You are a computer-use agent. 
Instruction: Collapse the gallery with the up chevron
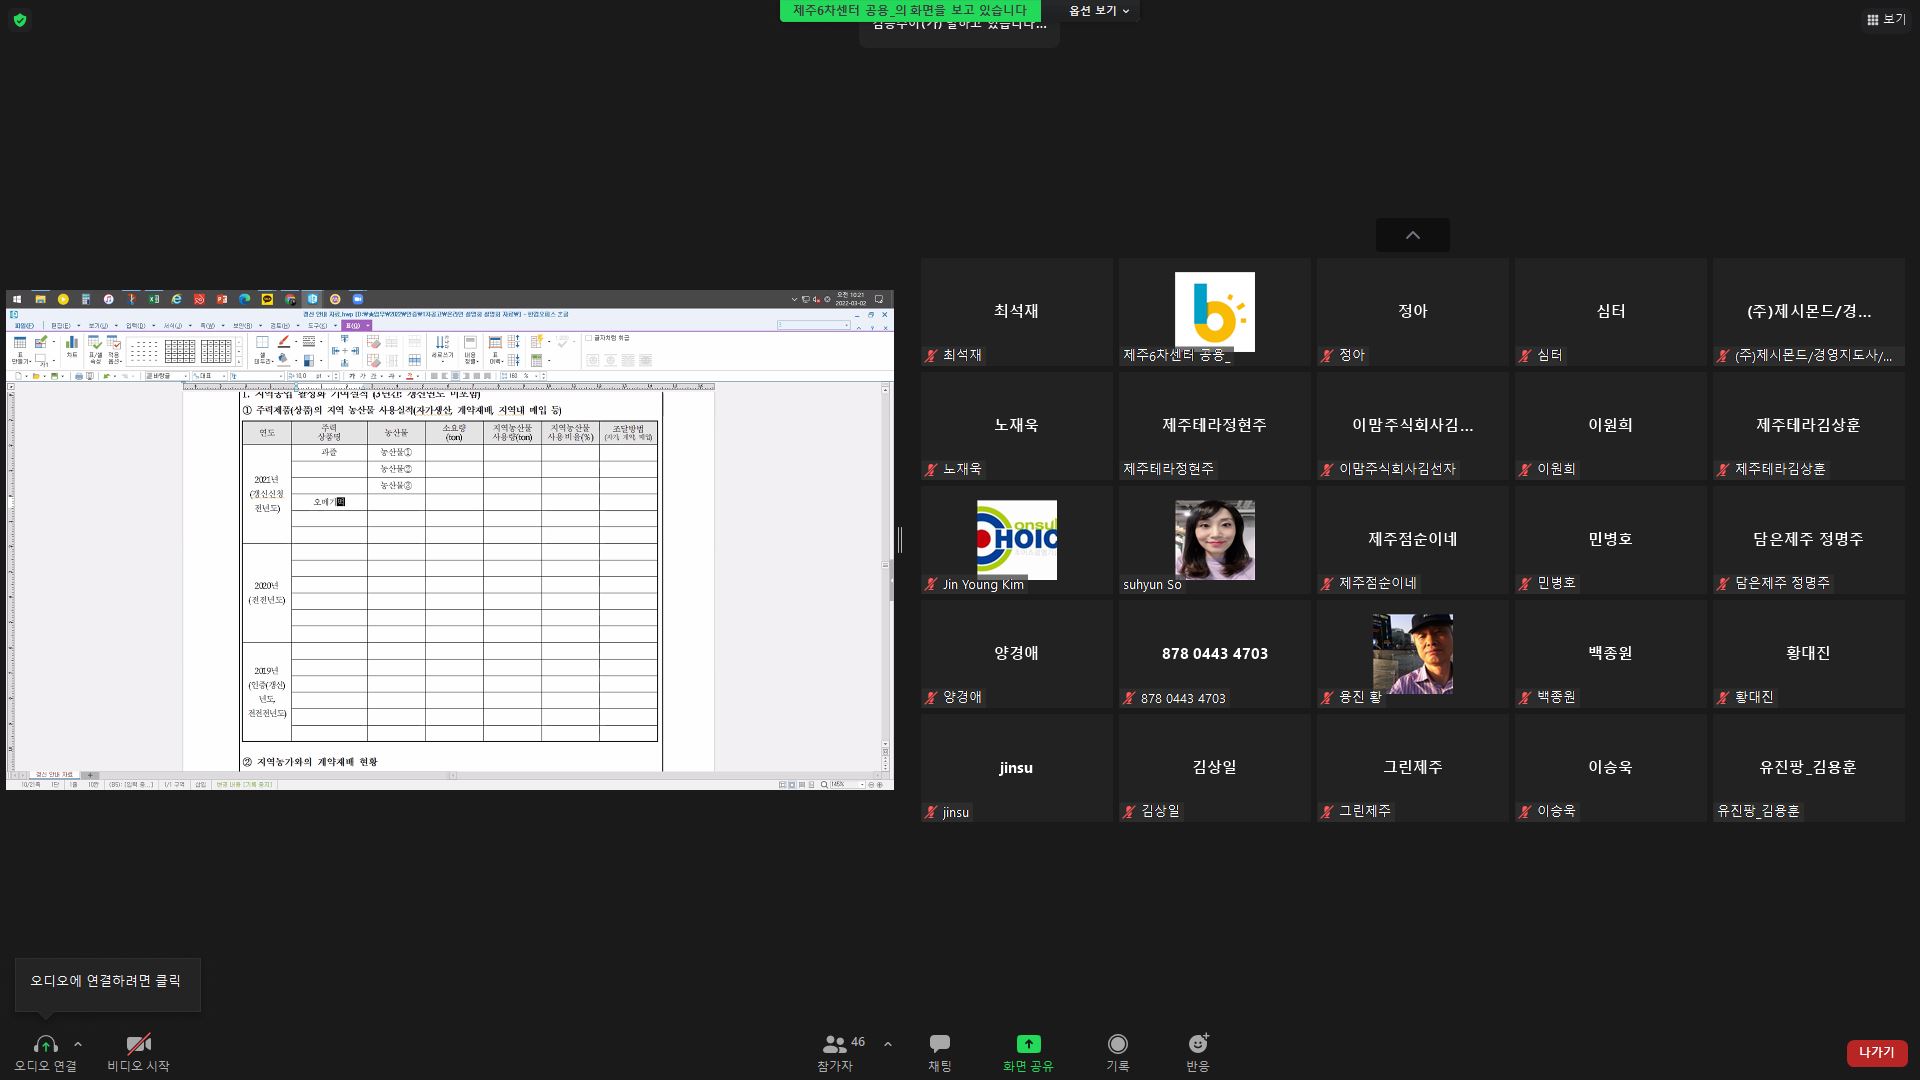click(x=1412, y=235)
